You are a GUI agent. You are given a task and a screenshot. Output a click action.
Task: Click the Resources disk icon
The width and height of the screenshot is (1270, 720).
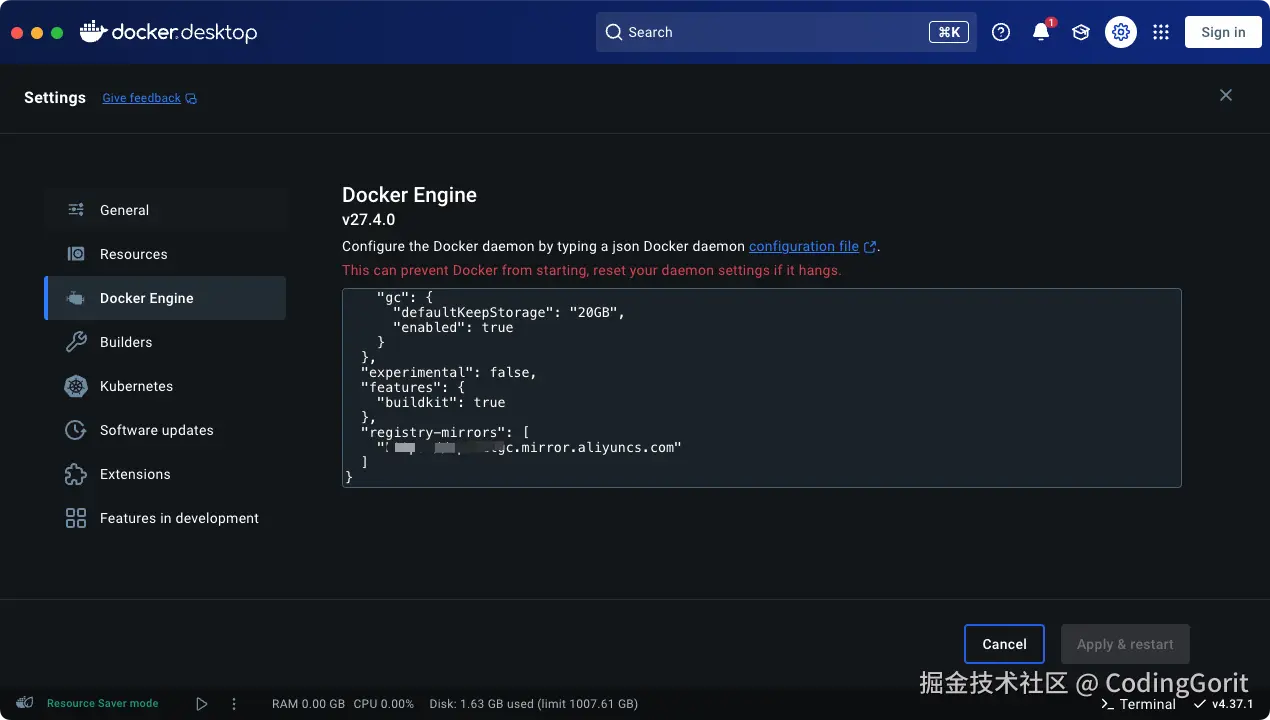tap(76, 254)
